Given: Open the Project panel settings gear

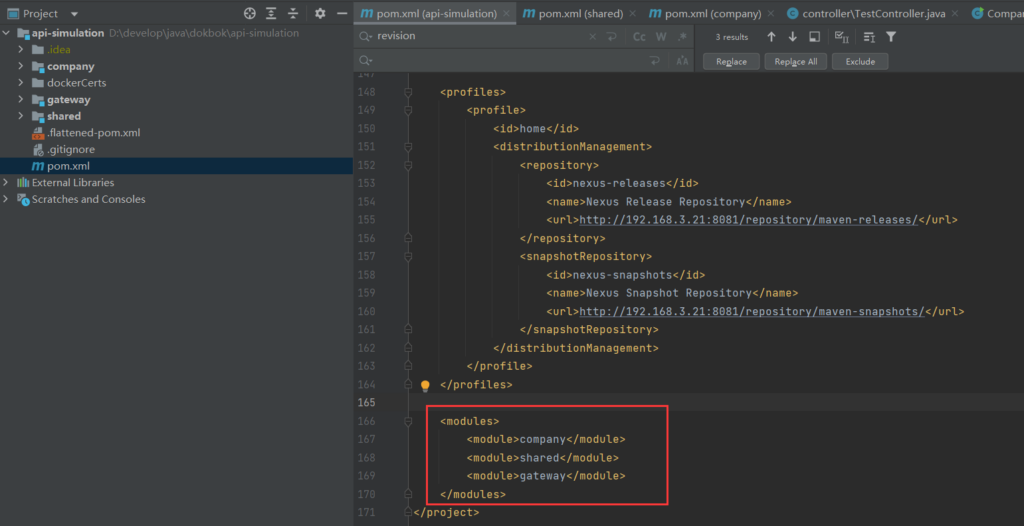Looking at the screenshot, I should click(320, 13).
